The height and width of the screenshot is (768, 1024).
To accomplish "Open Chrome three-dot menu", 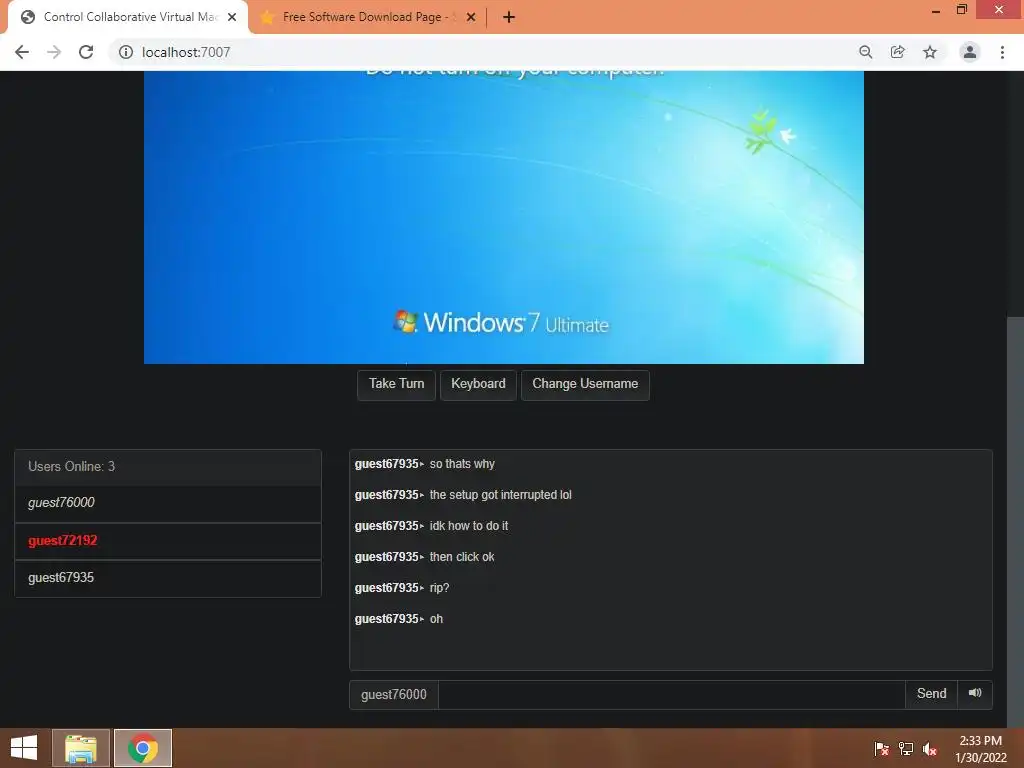I will 1002,52.
